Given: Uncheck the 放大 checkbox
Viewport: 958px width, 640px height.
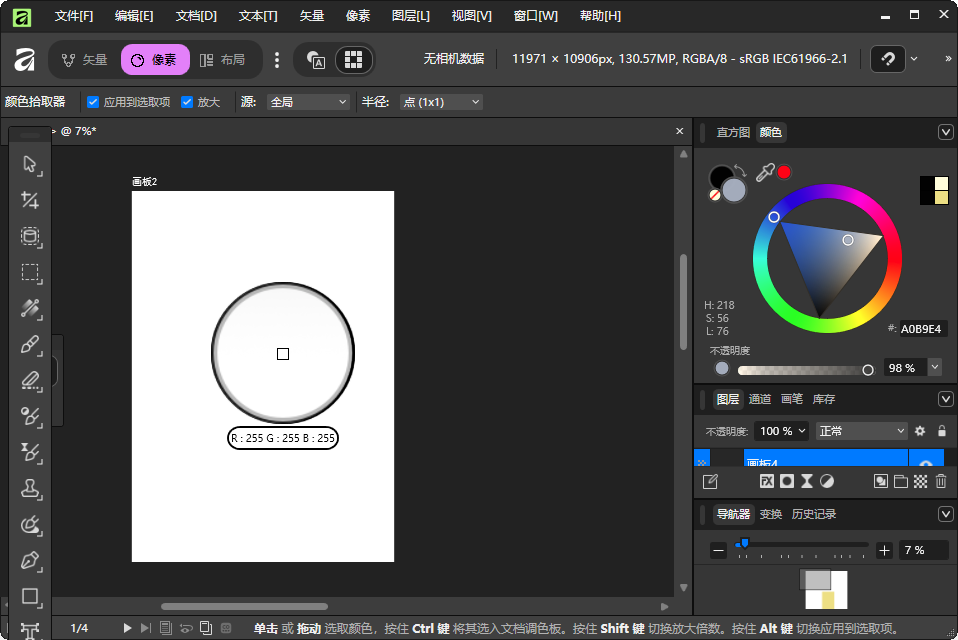Looking at the screenshot, I should click(x=187, y=102).
